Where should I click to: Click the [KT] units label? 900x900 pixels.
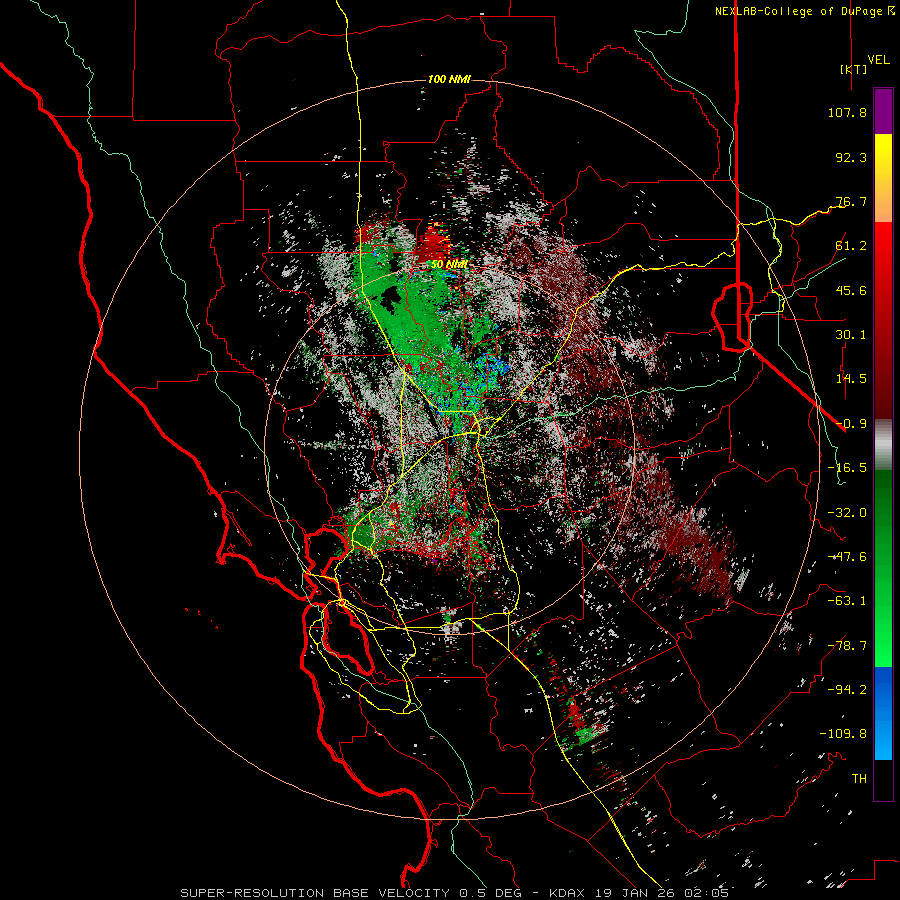pos(854,69)
